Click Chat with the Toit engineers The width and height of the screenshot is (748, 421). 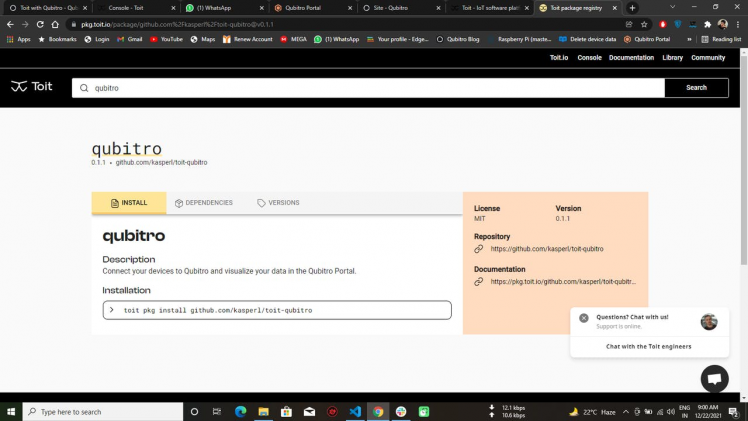click(x=648, y=347)
